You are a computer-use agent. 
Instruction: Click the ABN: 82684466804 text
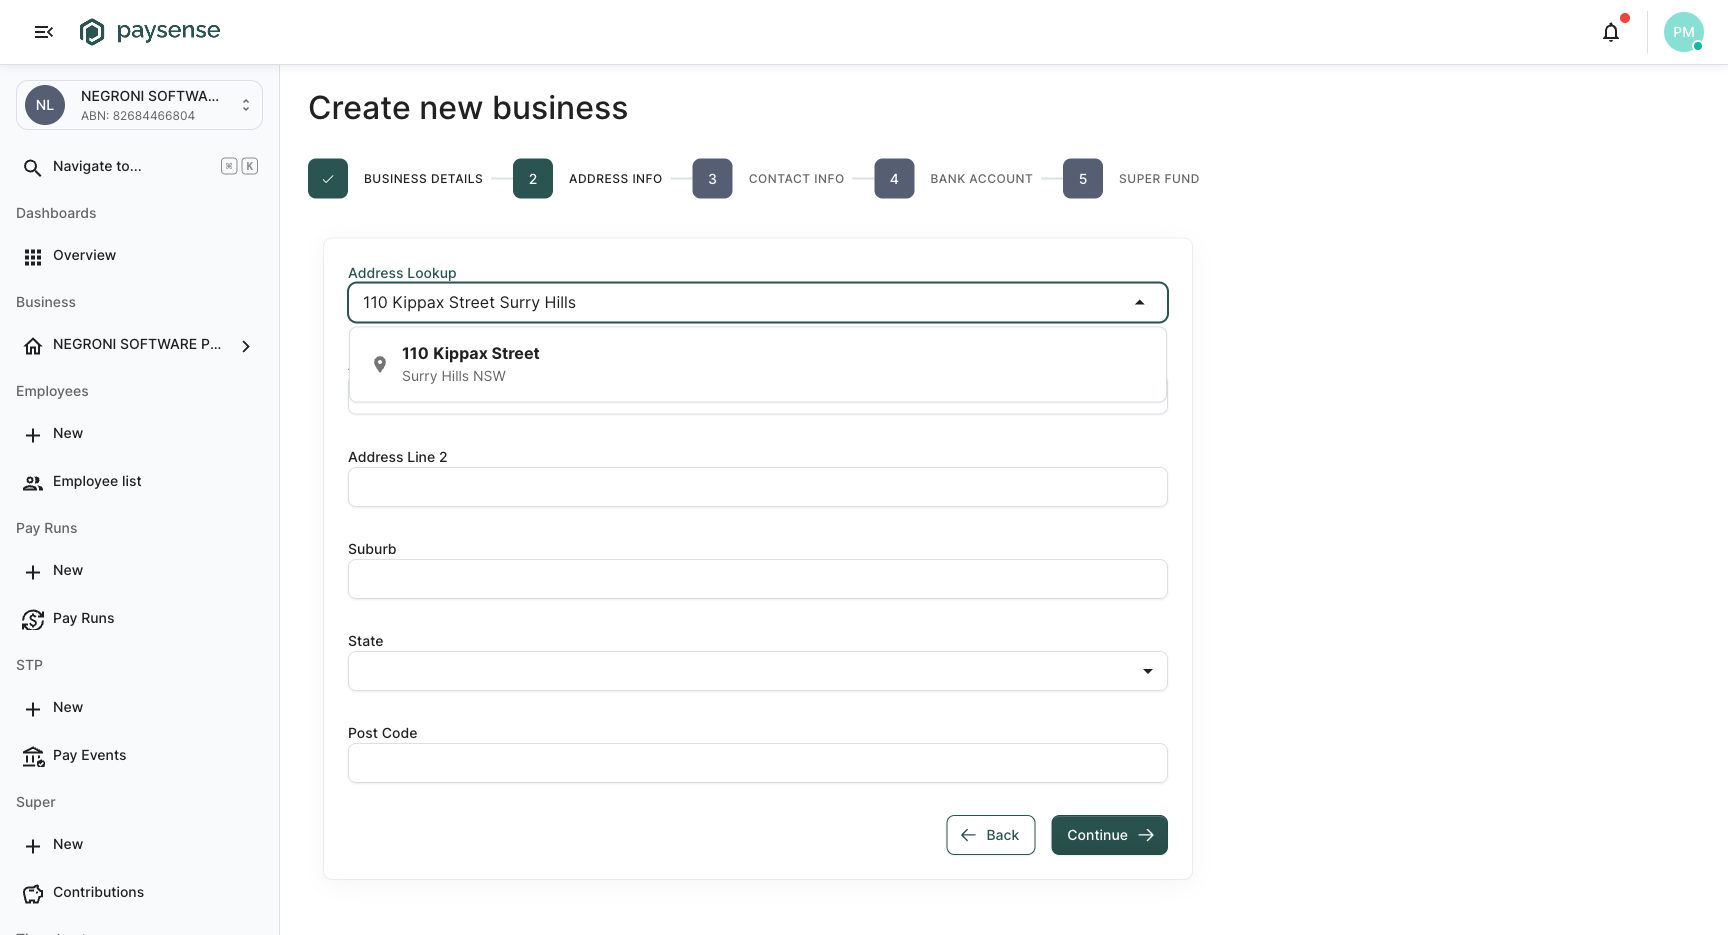[138, 116]
